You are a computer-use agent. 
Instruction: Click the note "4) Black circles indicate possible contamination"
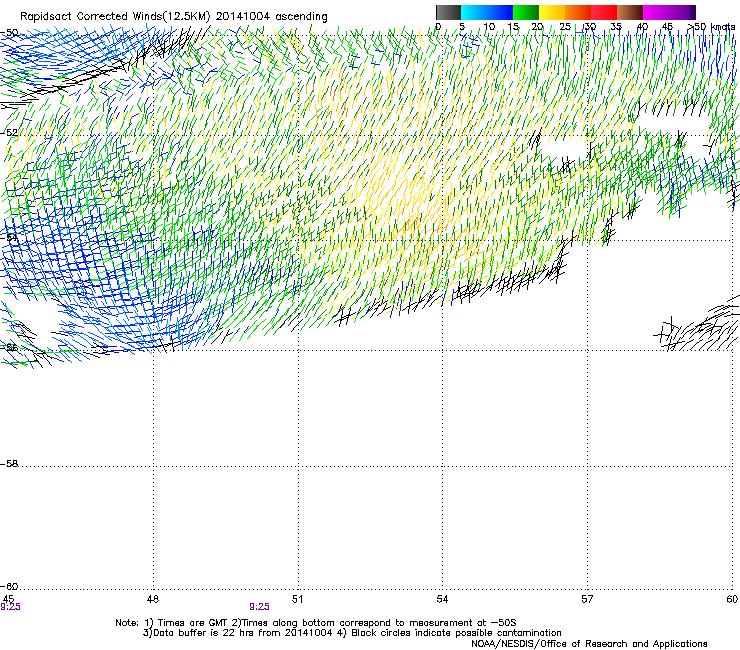point(450,633)
